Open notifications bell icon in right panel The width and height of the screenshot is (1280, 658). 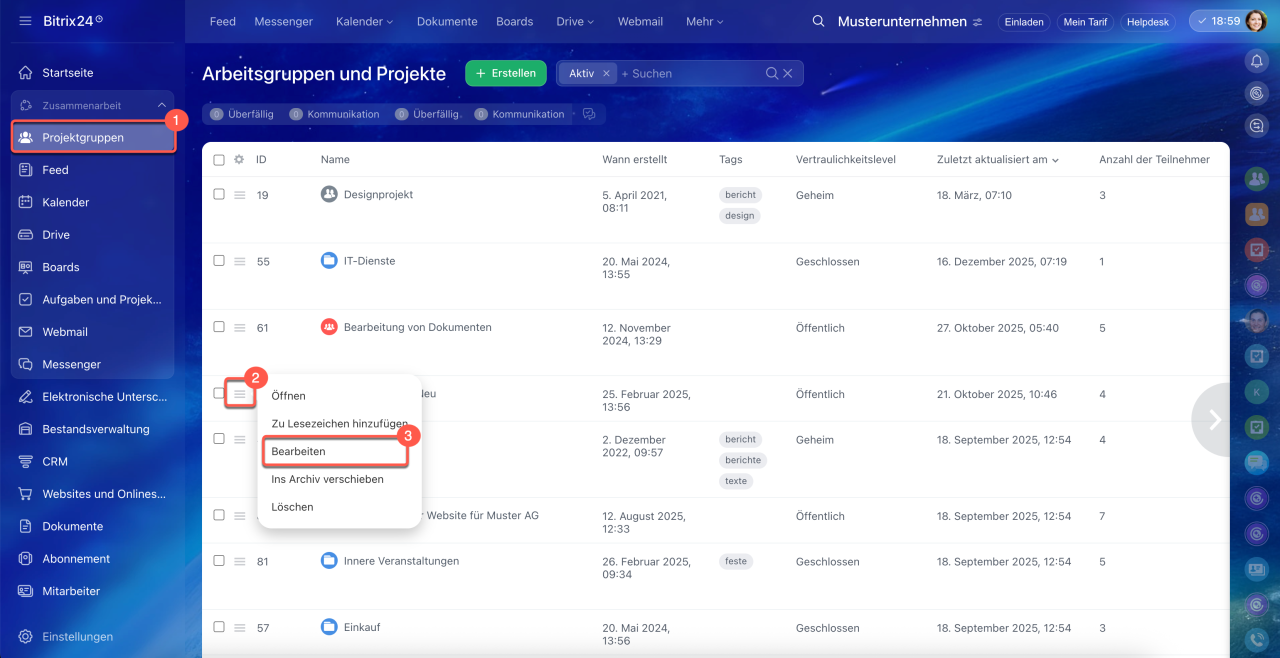[x=1257, y=61]
